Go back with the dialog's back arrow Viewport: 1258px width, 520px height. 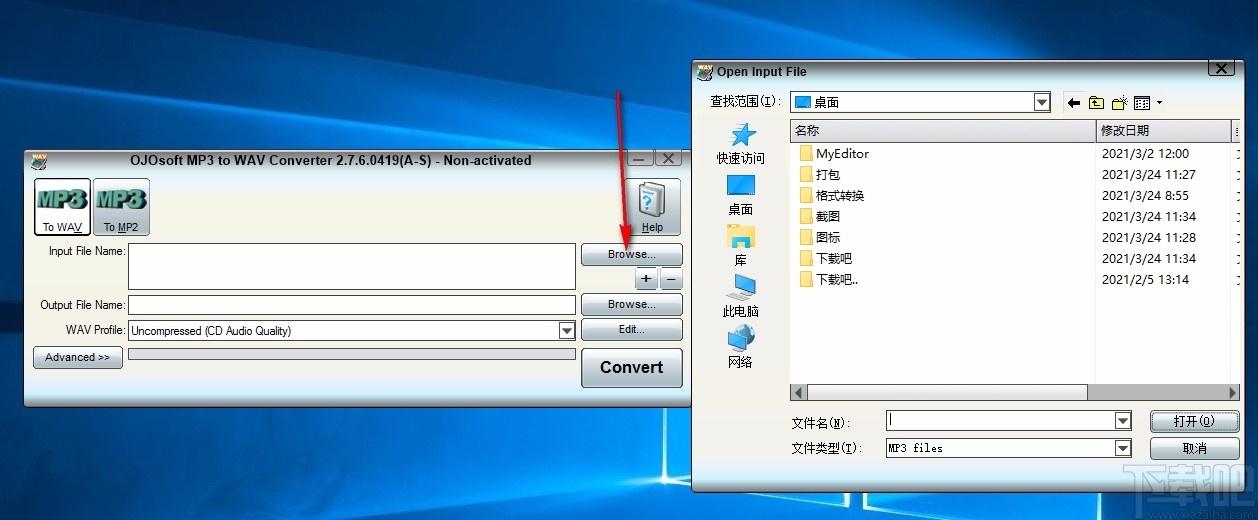coord(1074,102)
